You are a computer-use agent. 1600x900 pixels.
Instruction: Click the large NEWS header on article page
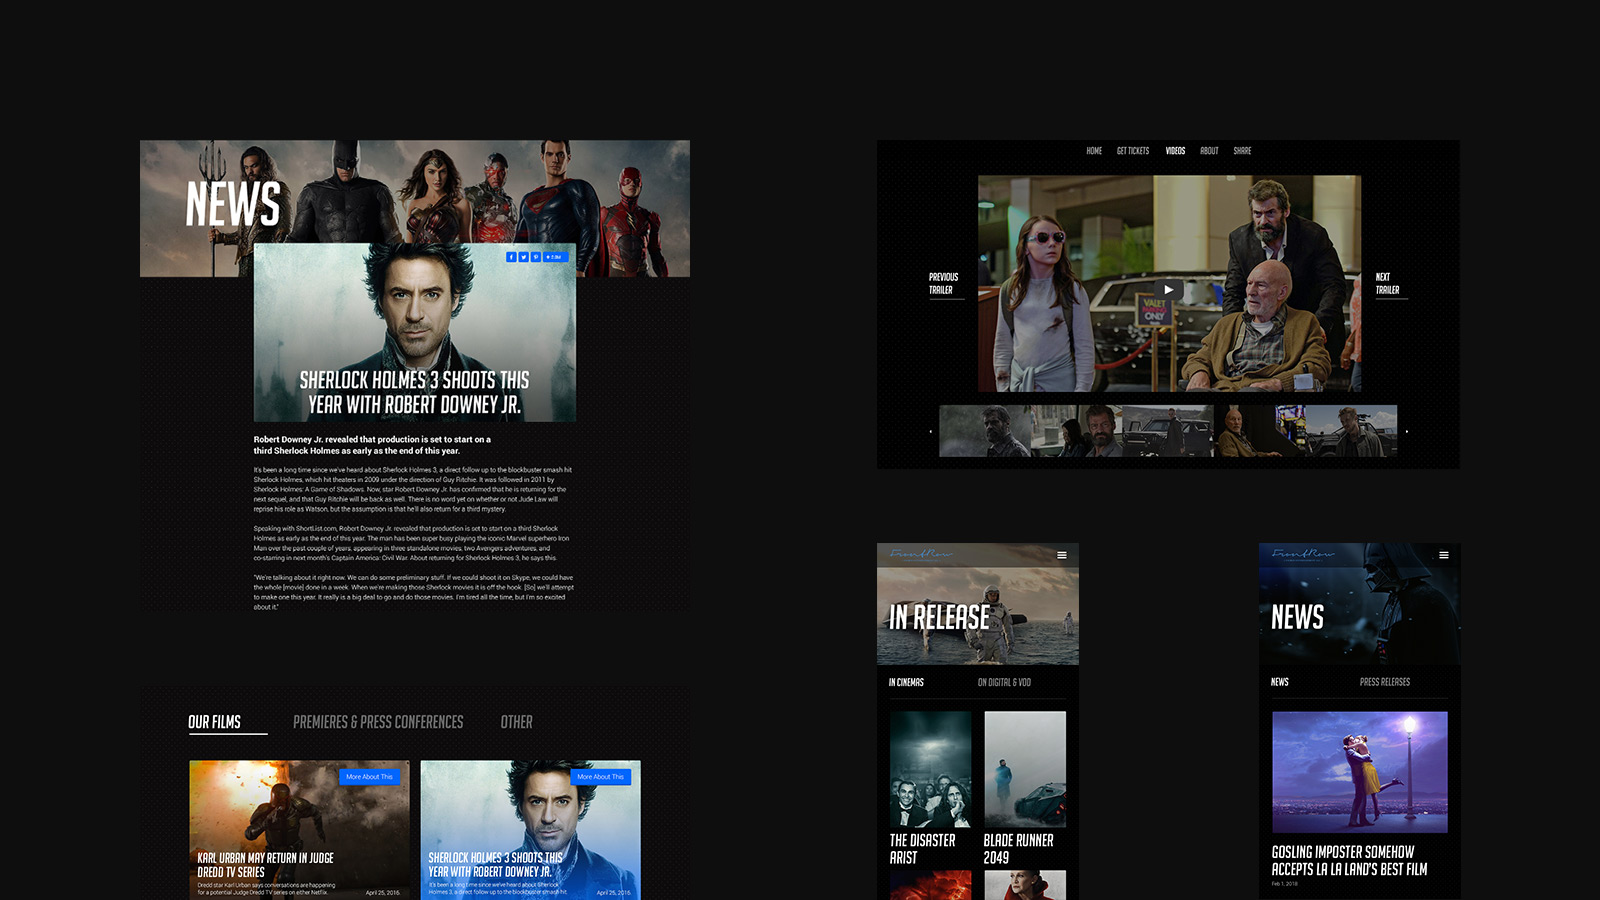(x=233, y=205)
